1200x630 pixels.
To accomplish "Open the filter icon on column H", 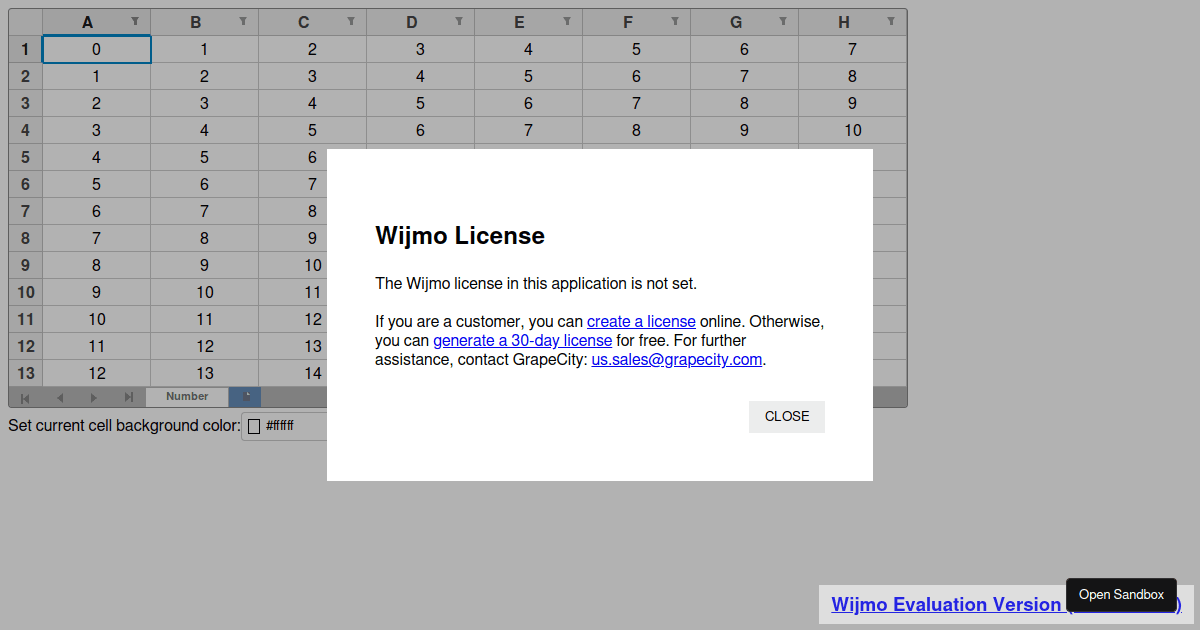I will 891,22.
